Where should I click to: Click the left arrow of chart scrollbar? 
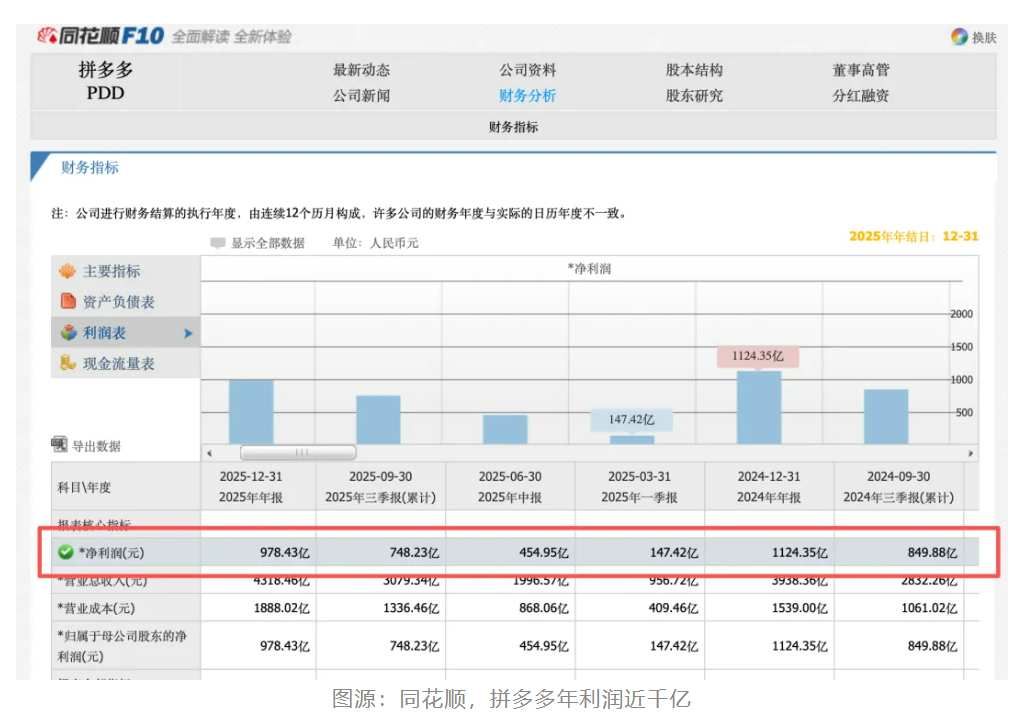coord(209,453)
